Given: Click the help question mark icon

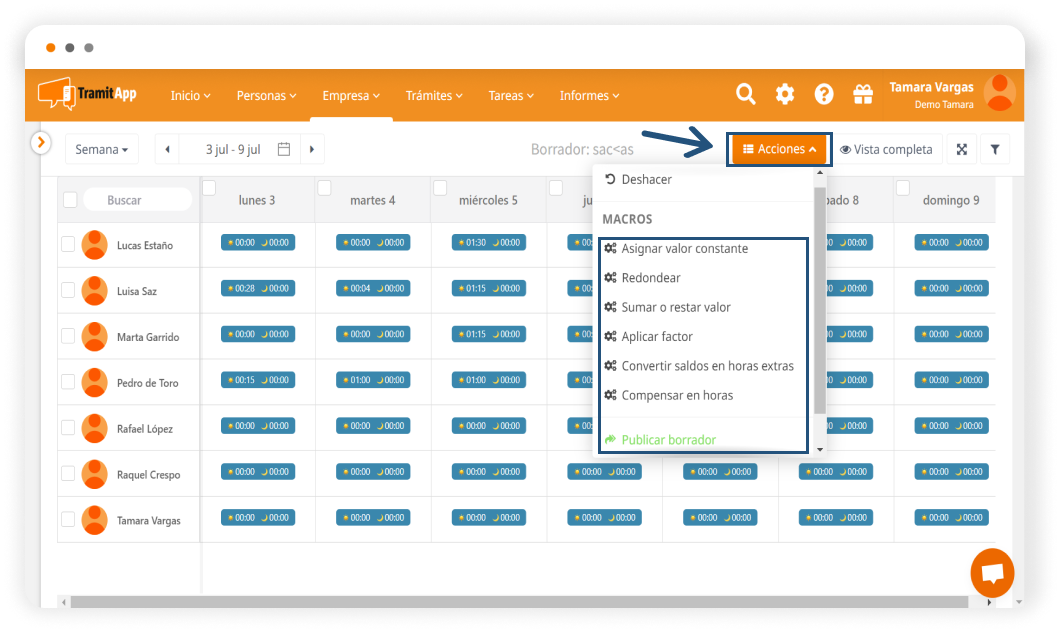Looking at the screenshot, I should click(824, 94).
